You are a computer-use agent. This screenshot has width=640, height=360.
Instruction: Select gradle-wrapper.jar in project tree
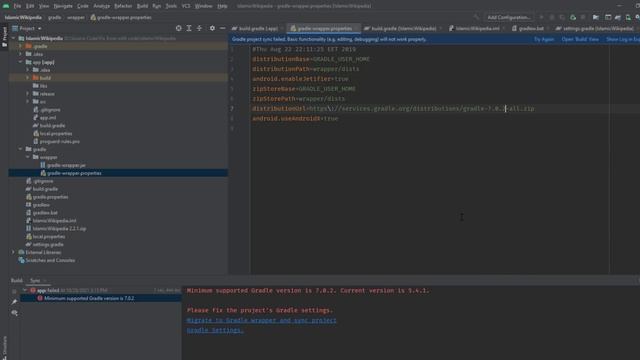pyautogui.click(x=66, y=165)
